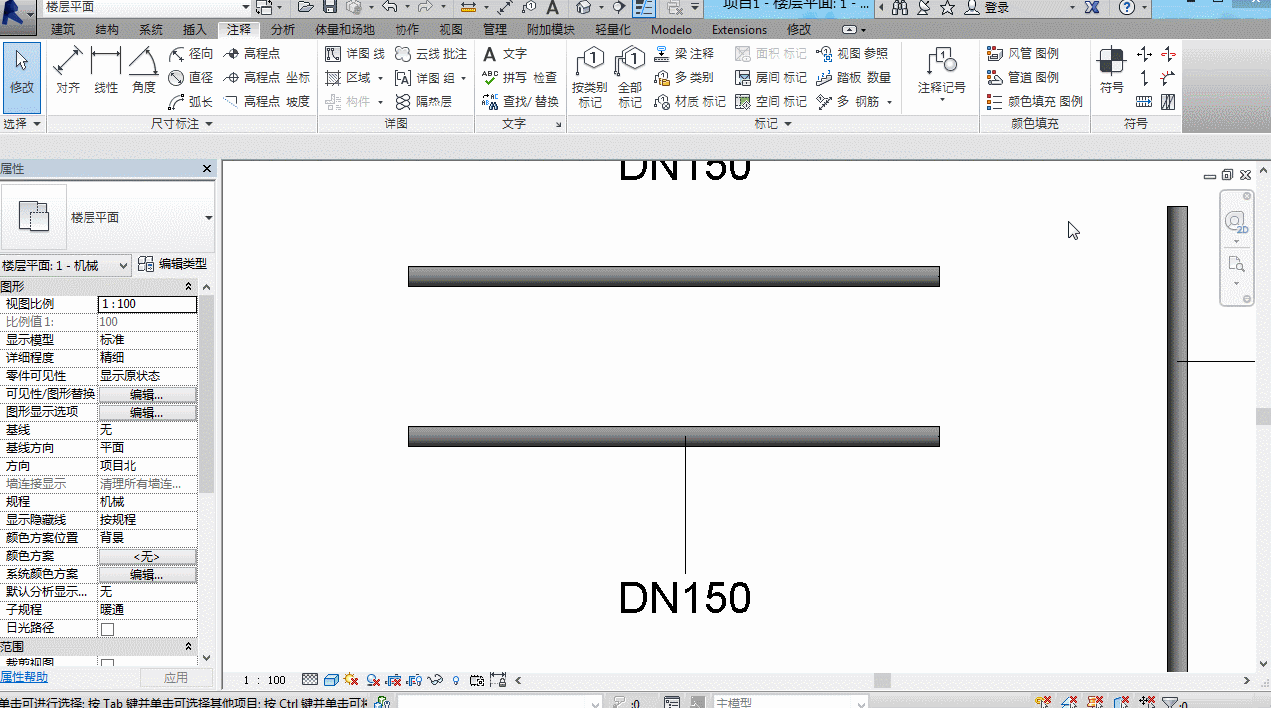Open the 属性帮助 link
This screenshot has height=708, width=1271.
tap(24, 677)
